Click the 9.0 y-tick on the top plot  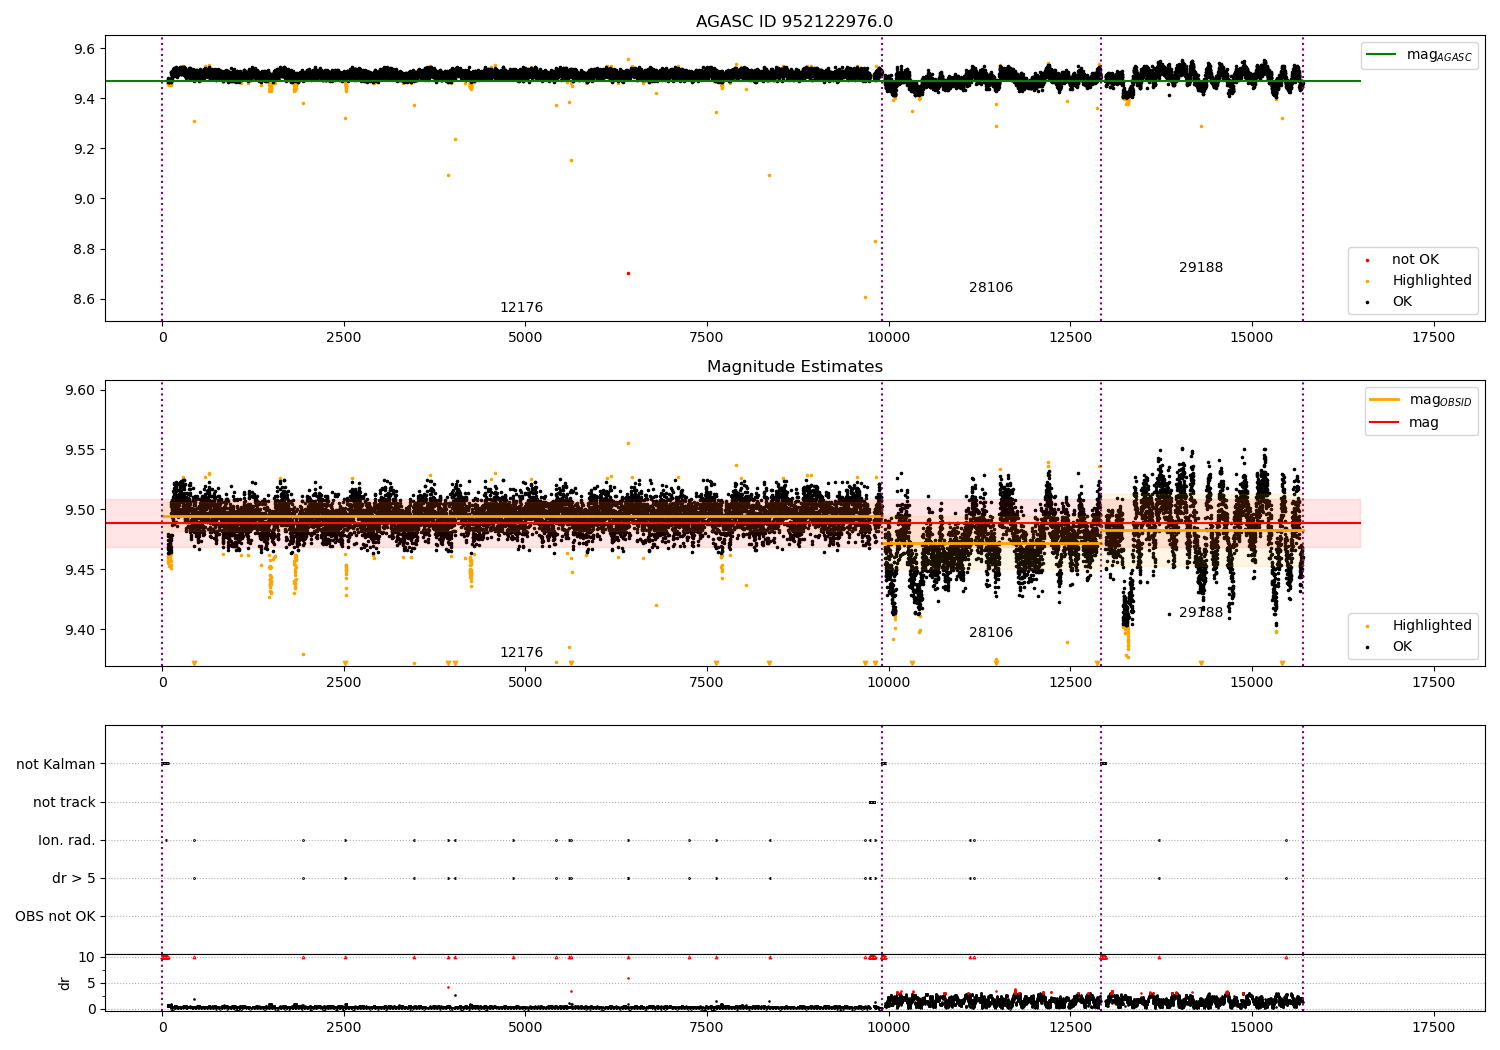tap(84, 199)
